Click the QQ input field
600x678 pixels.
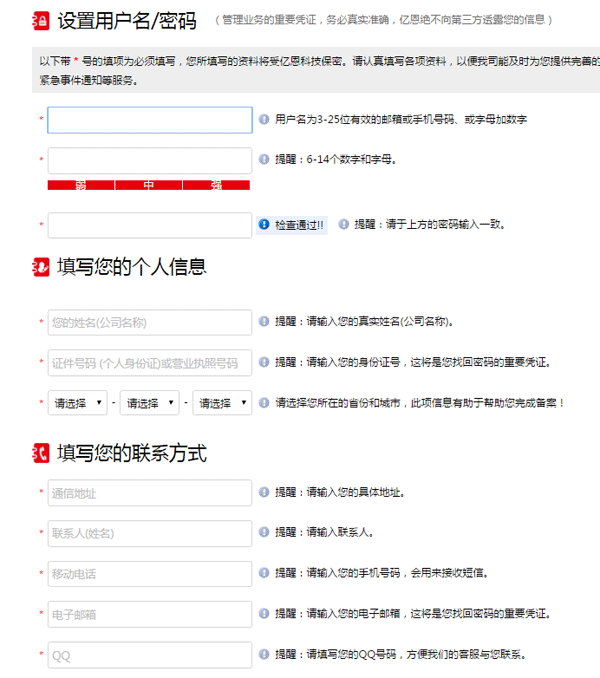pos(150,655)
